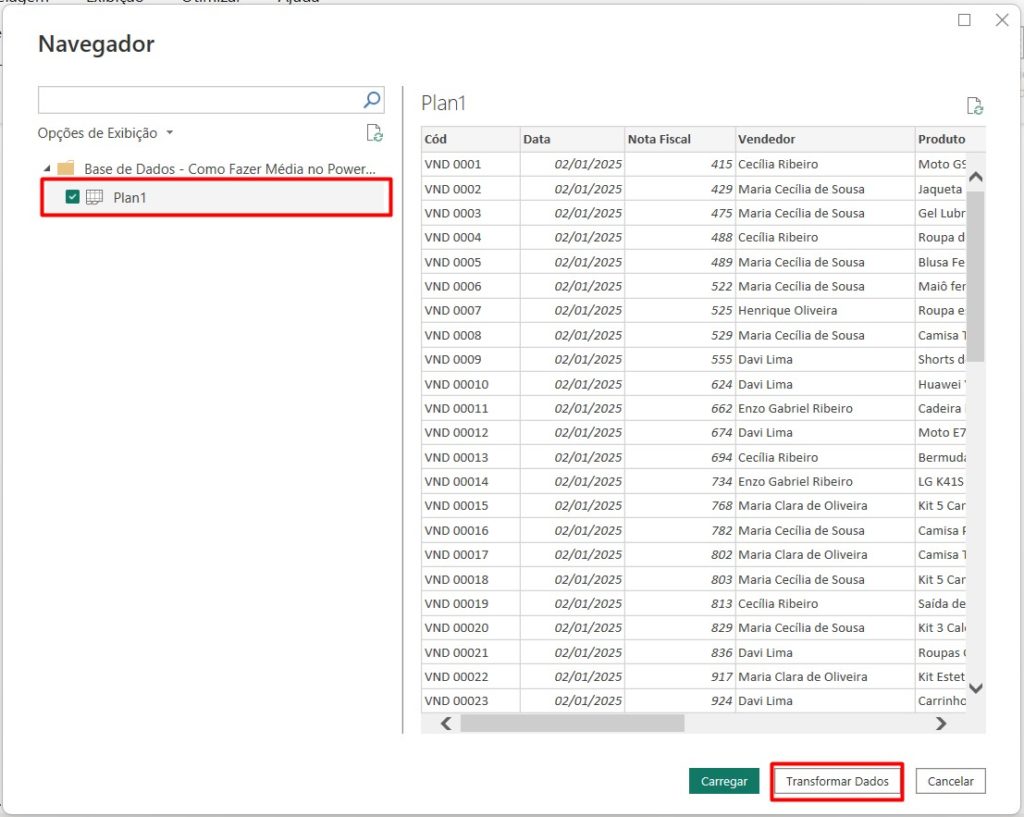Enable the Plan1 selection checkbox

point(72,197)
